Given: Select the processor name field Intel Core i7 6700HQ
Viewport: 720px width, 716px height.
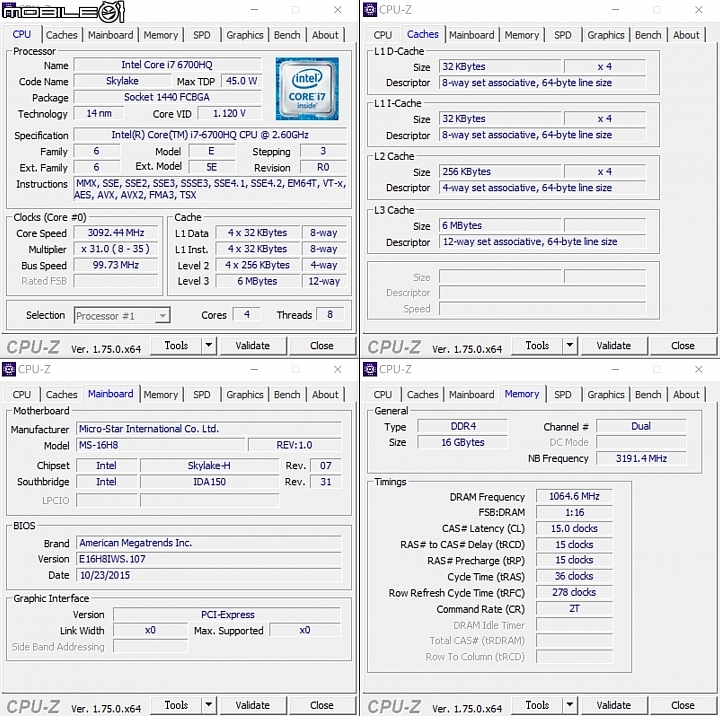Looking at the screenshot, I should click(167, 65).
